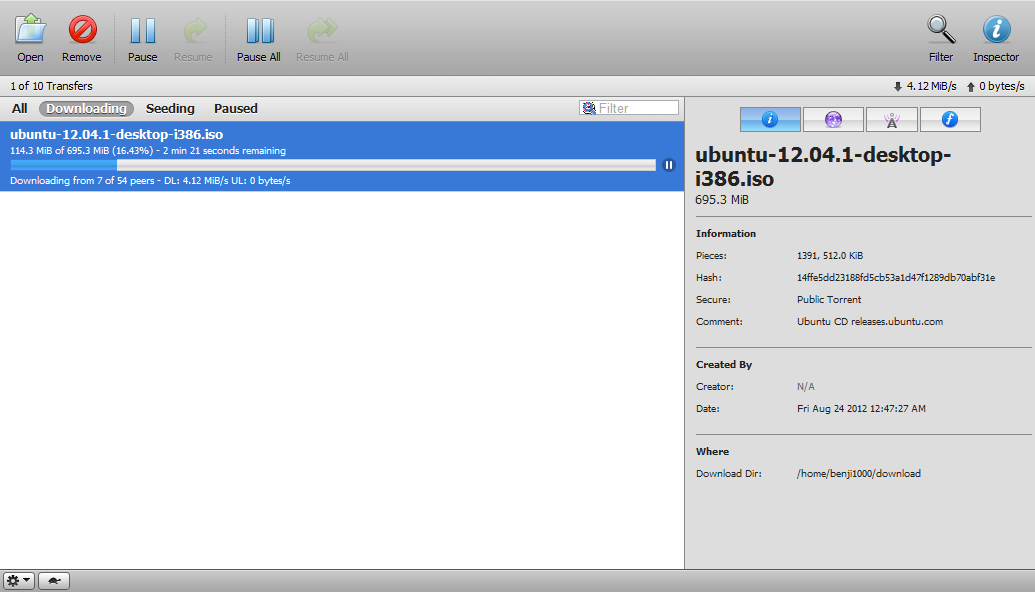Open the Peers tab in the inspector
Viewport: 1035px width, 592px height.
833,119
